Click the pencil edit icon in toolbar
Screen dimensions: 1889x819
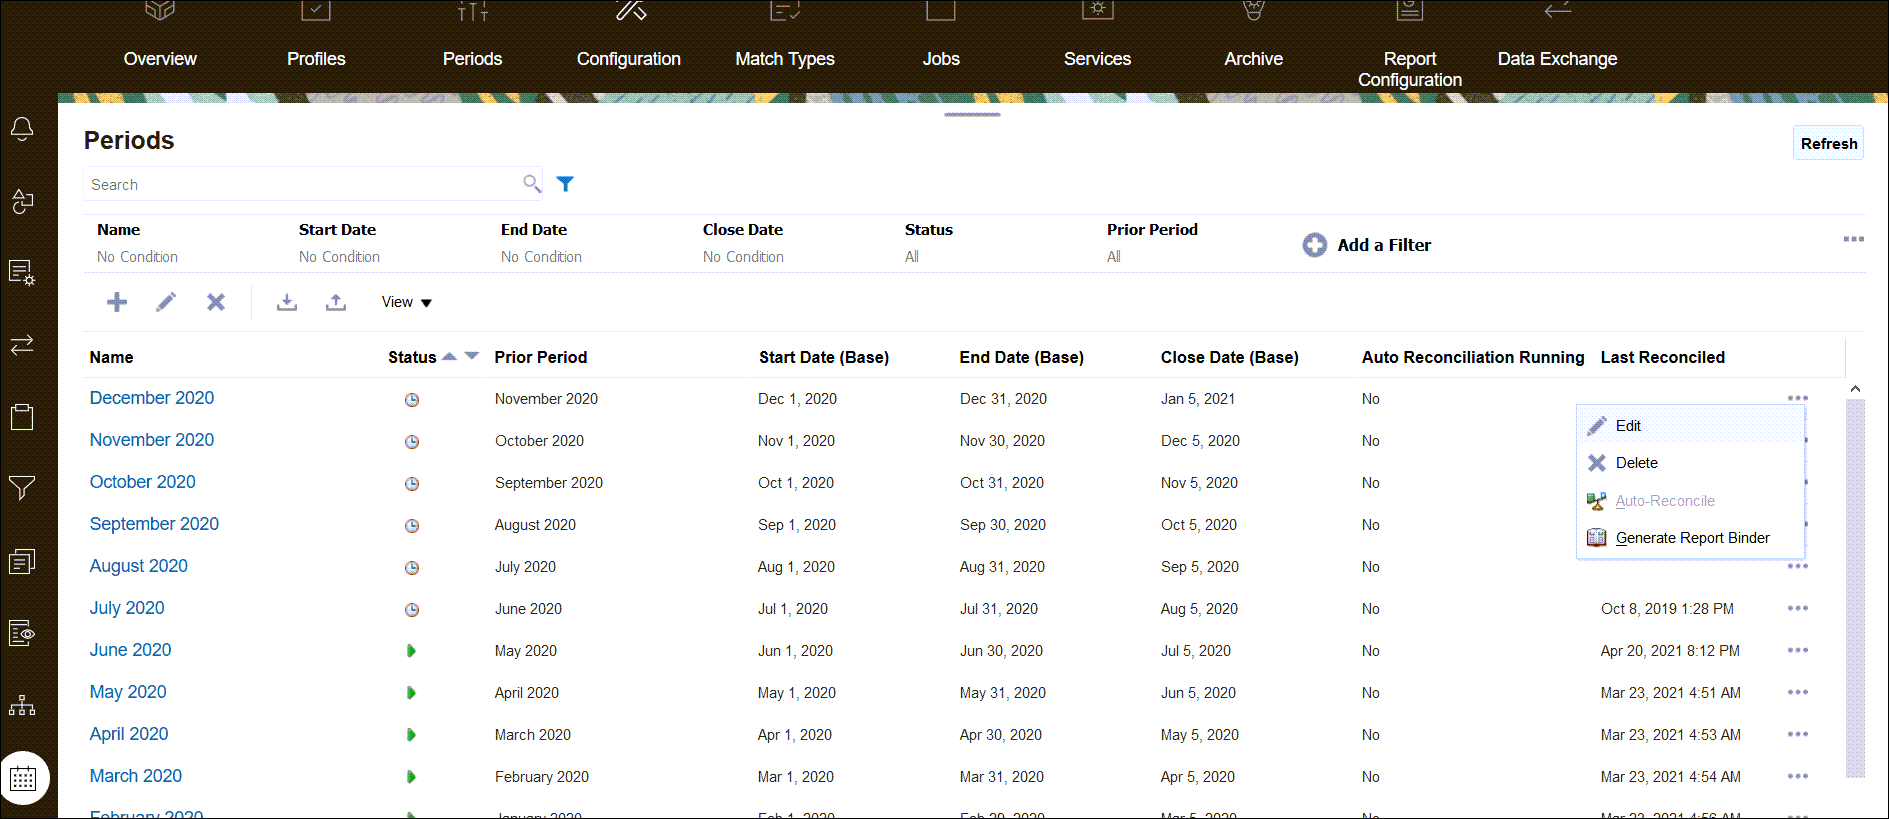point(166,302)
